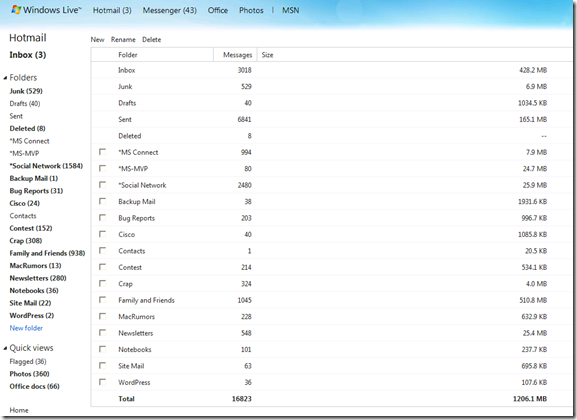This screenshot has width=577, height=420.
Task: Click the Drafts folder name in table
Action: click(127, 103)
